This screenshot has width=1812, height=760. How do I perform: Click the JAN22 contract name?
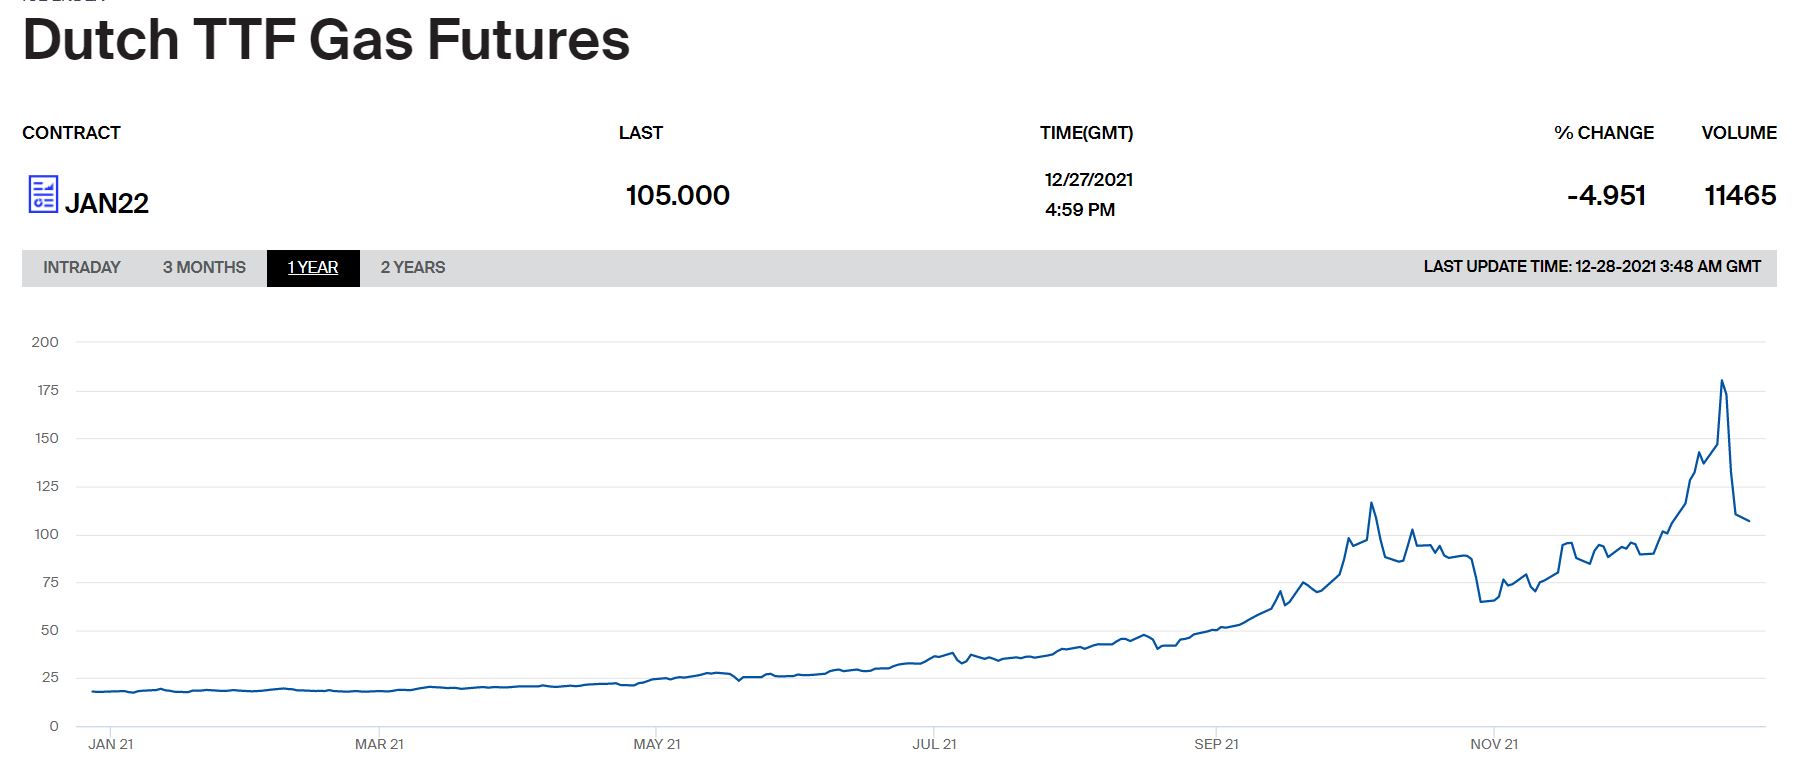pyautogui.click(x=107, y=204)
